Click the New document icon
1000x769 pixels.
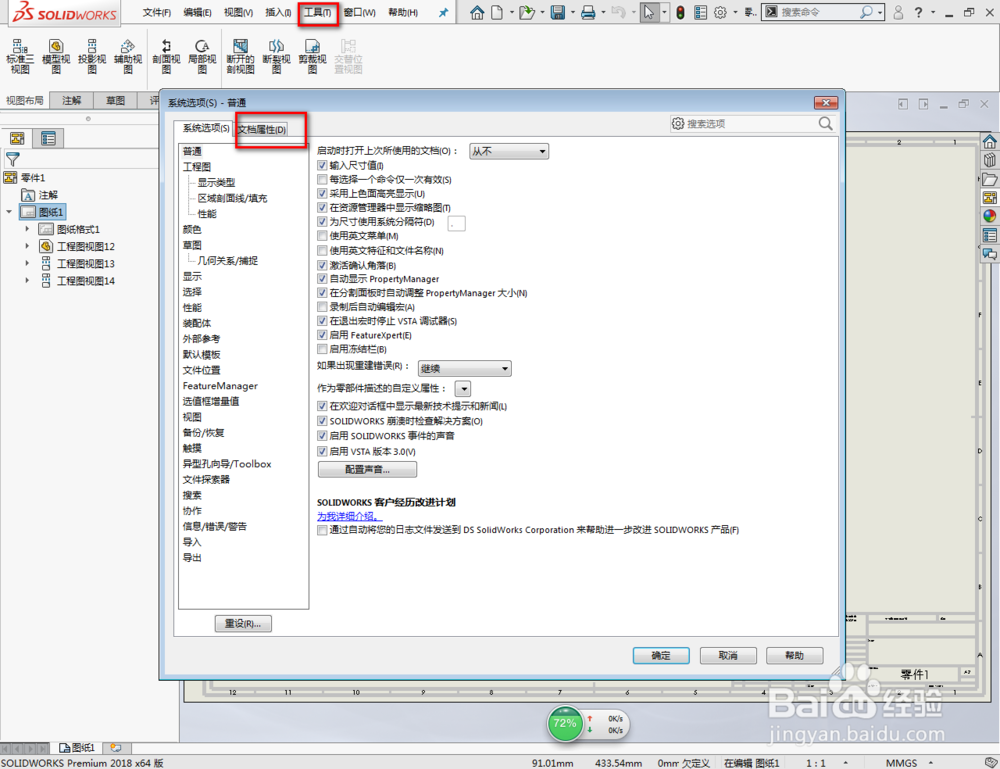point(497,12)
